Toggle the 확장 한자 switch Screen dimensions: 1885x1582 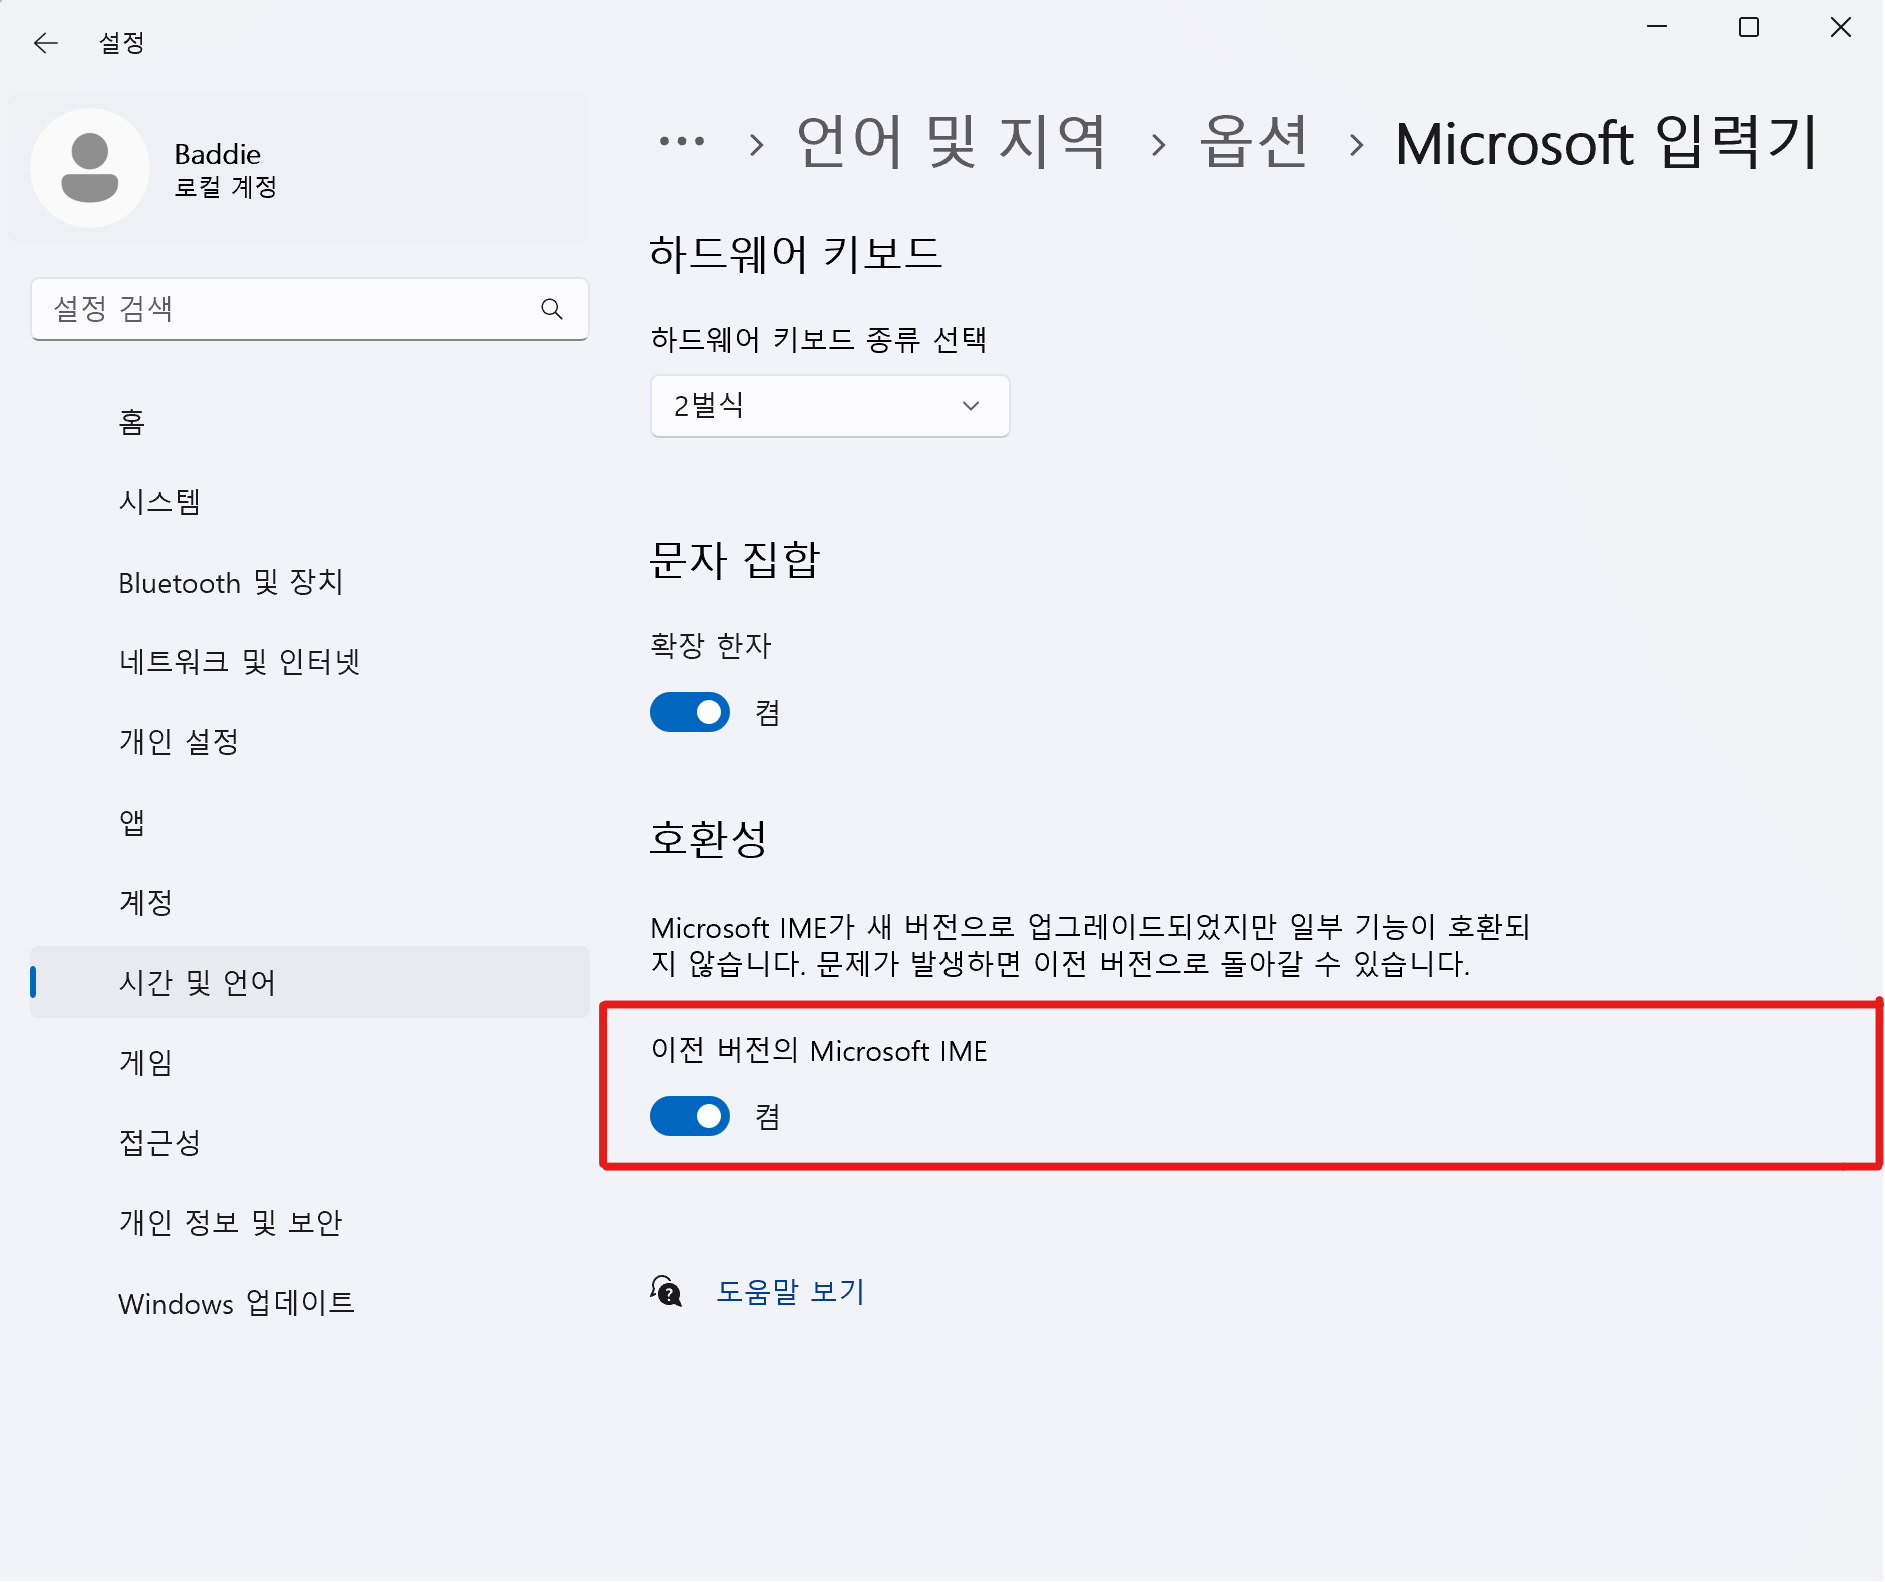click(x=690, y=712)
